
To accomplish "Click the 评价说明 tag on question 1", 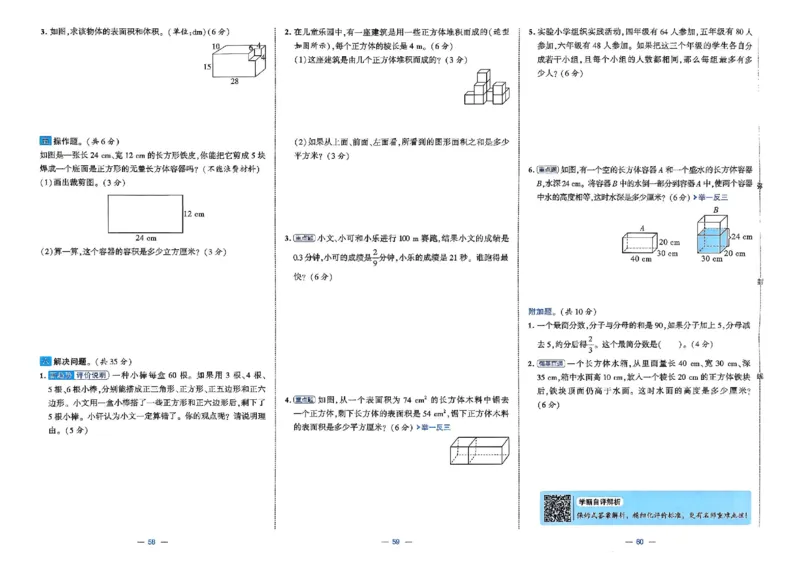I will (x=91, y=375).
